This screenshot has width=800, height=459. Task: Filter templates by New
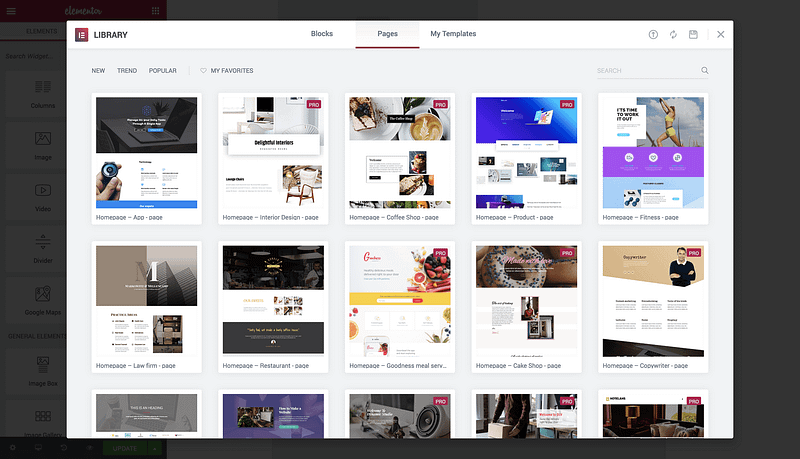[98, 70]
